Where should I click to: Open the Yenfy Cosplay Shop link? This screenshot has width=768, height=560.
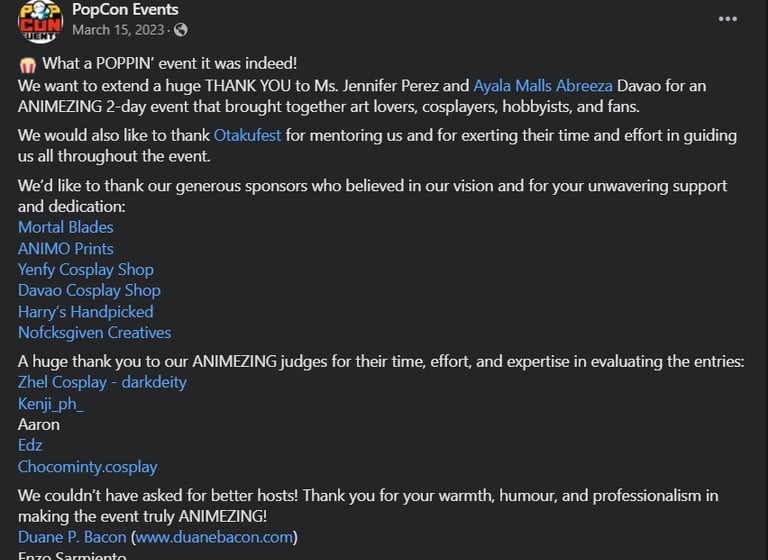point(86,269)
